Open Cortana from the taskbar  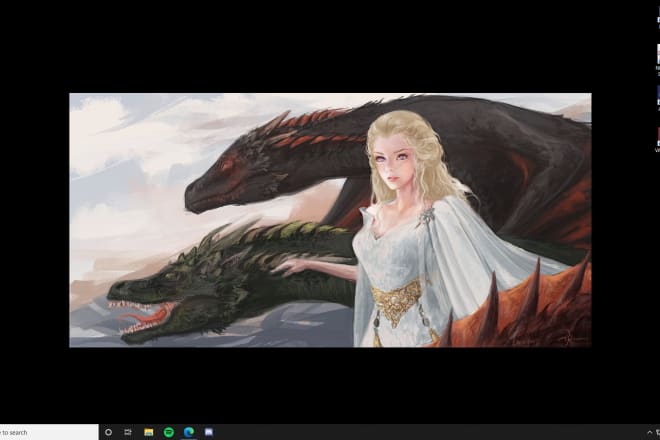[108, 432]
